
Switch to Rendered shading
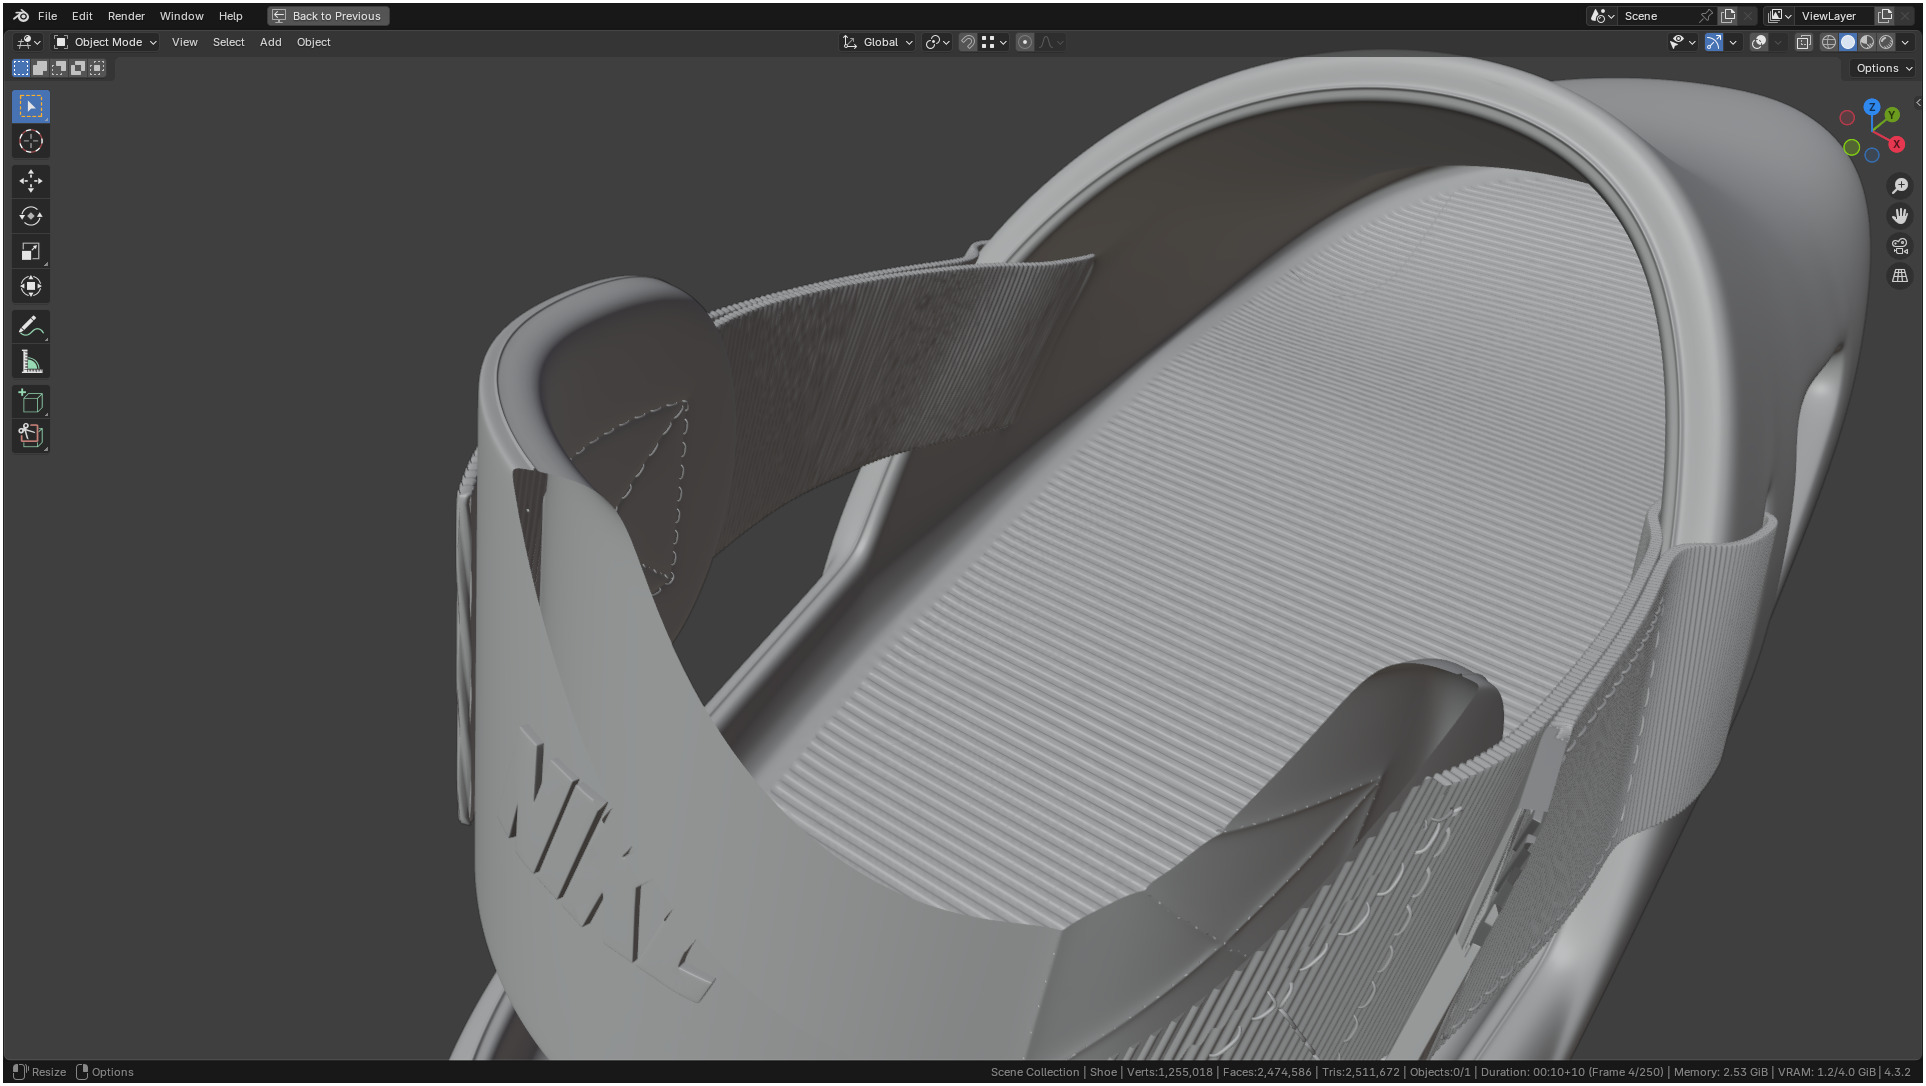pos(1886,42)
